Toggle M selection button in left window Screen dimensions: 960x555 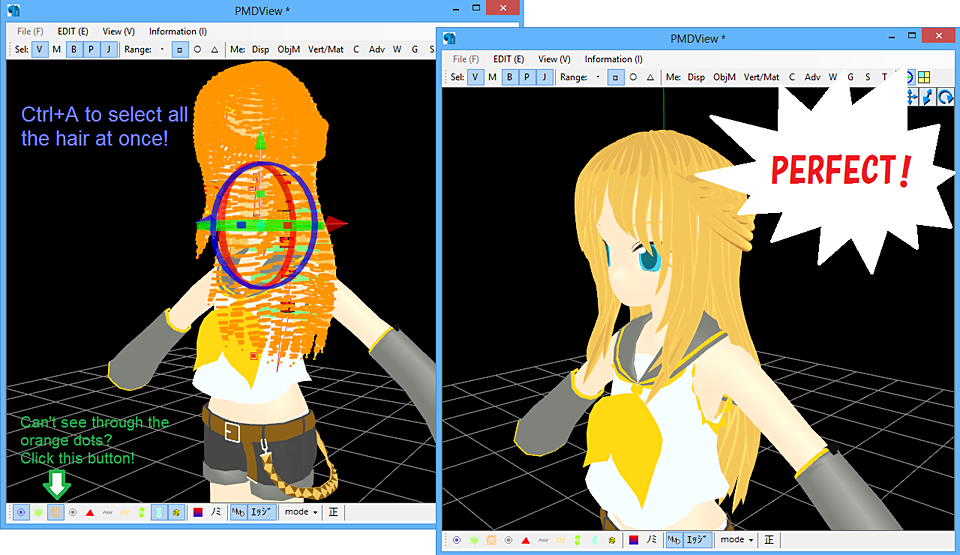56,50
